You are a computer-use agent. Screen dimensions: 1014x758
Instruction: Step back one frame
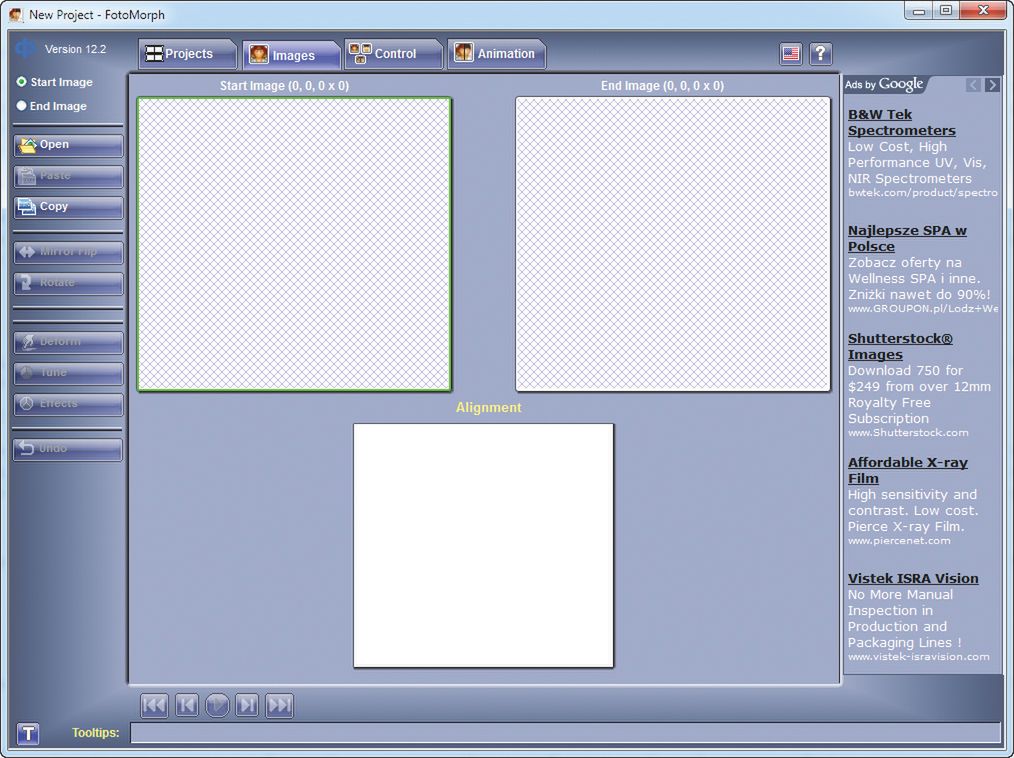(x=186, y=705)
